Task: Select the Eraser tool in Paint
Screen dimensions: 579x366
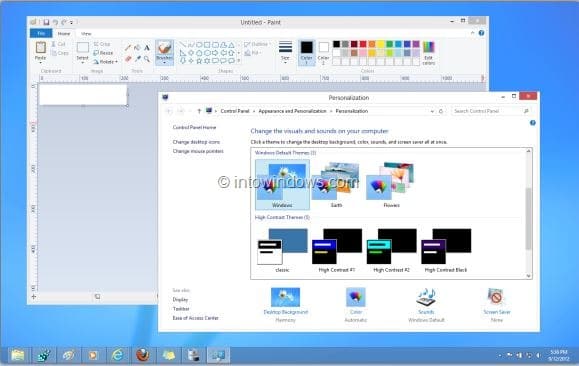Action: click(128, 59)
